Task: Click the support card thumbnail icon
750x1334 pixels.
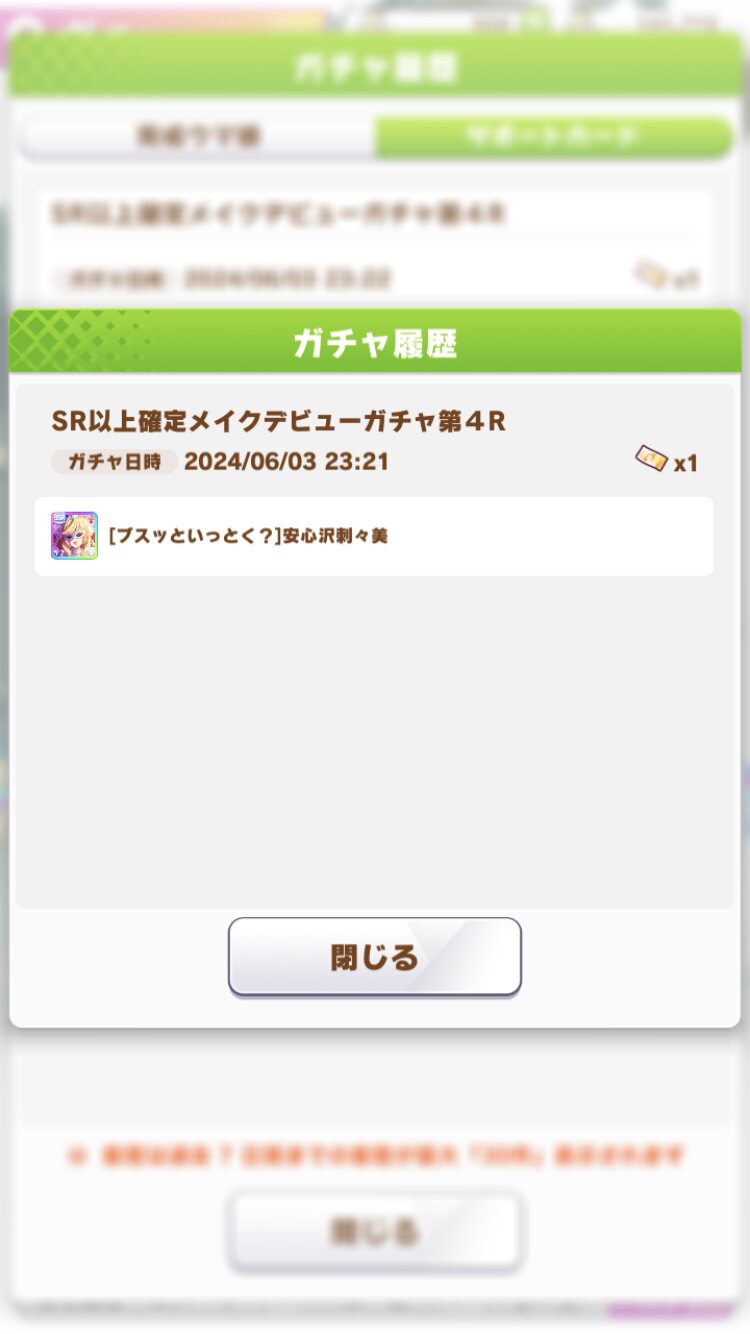Action: 74,536
